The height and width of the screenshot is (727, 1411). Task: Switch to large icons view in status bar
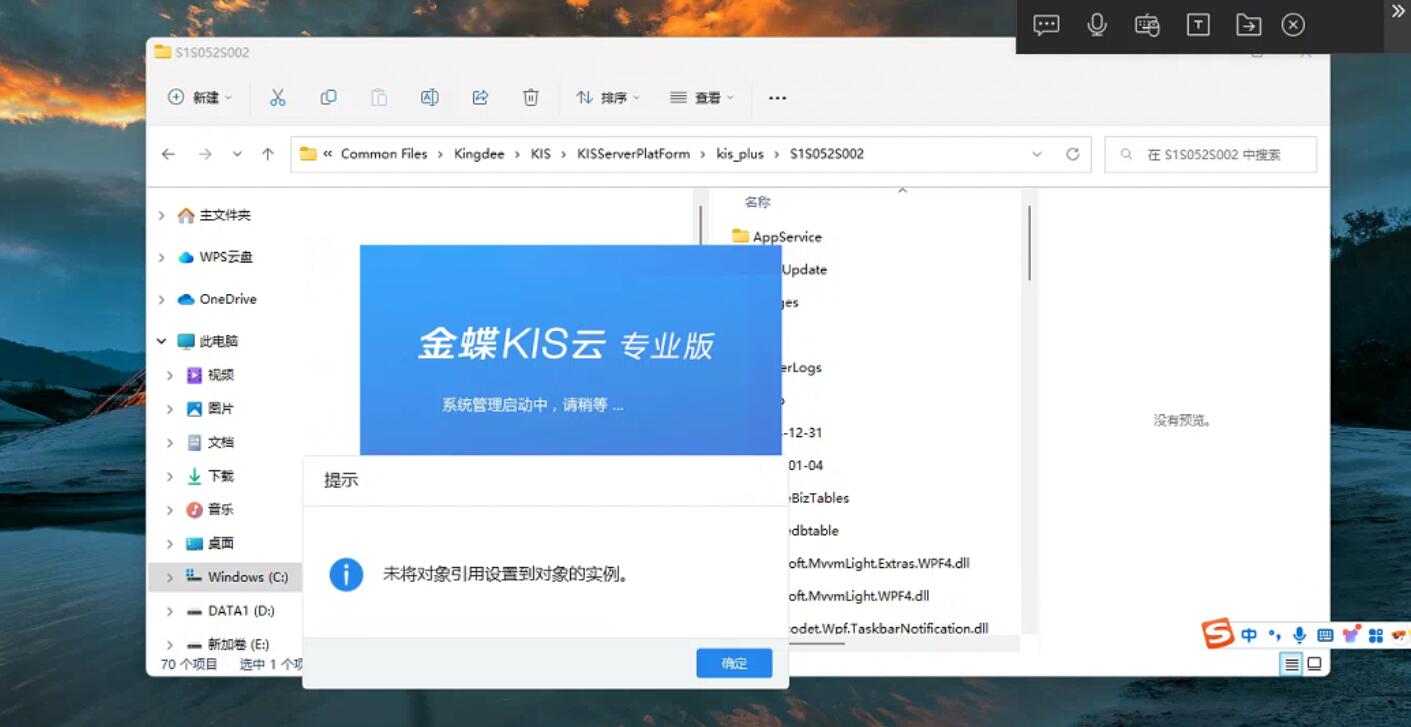click(1314, 664)
